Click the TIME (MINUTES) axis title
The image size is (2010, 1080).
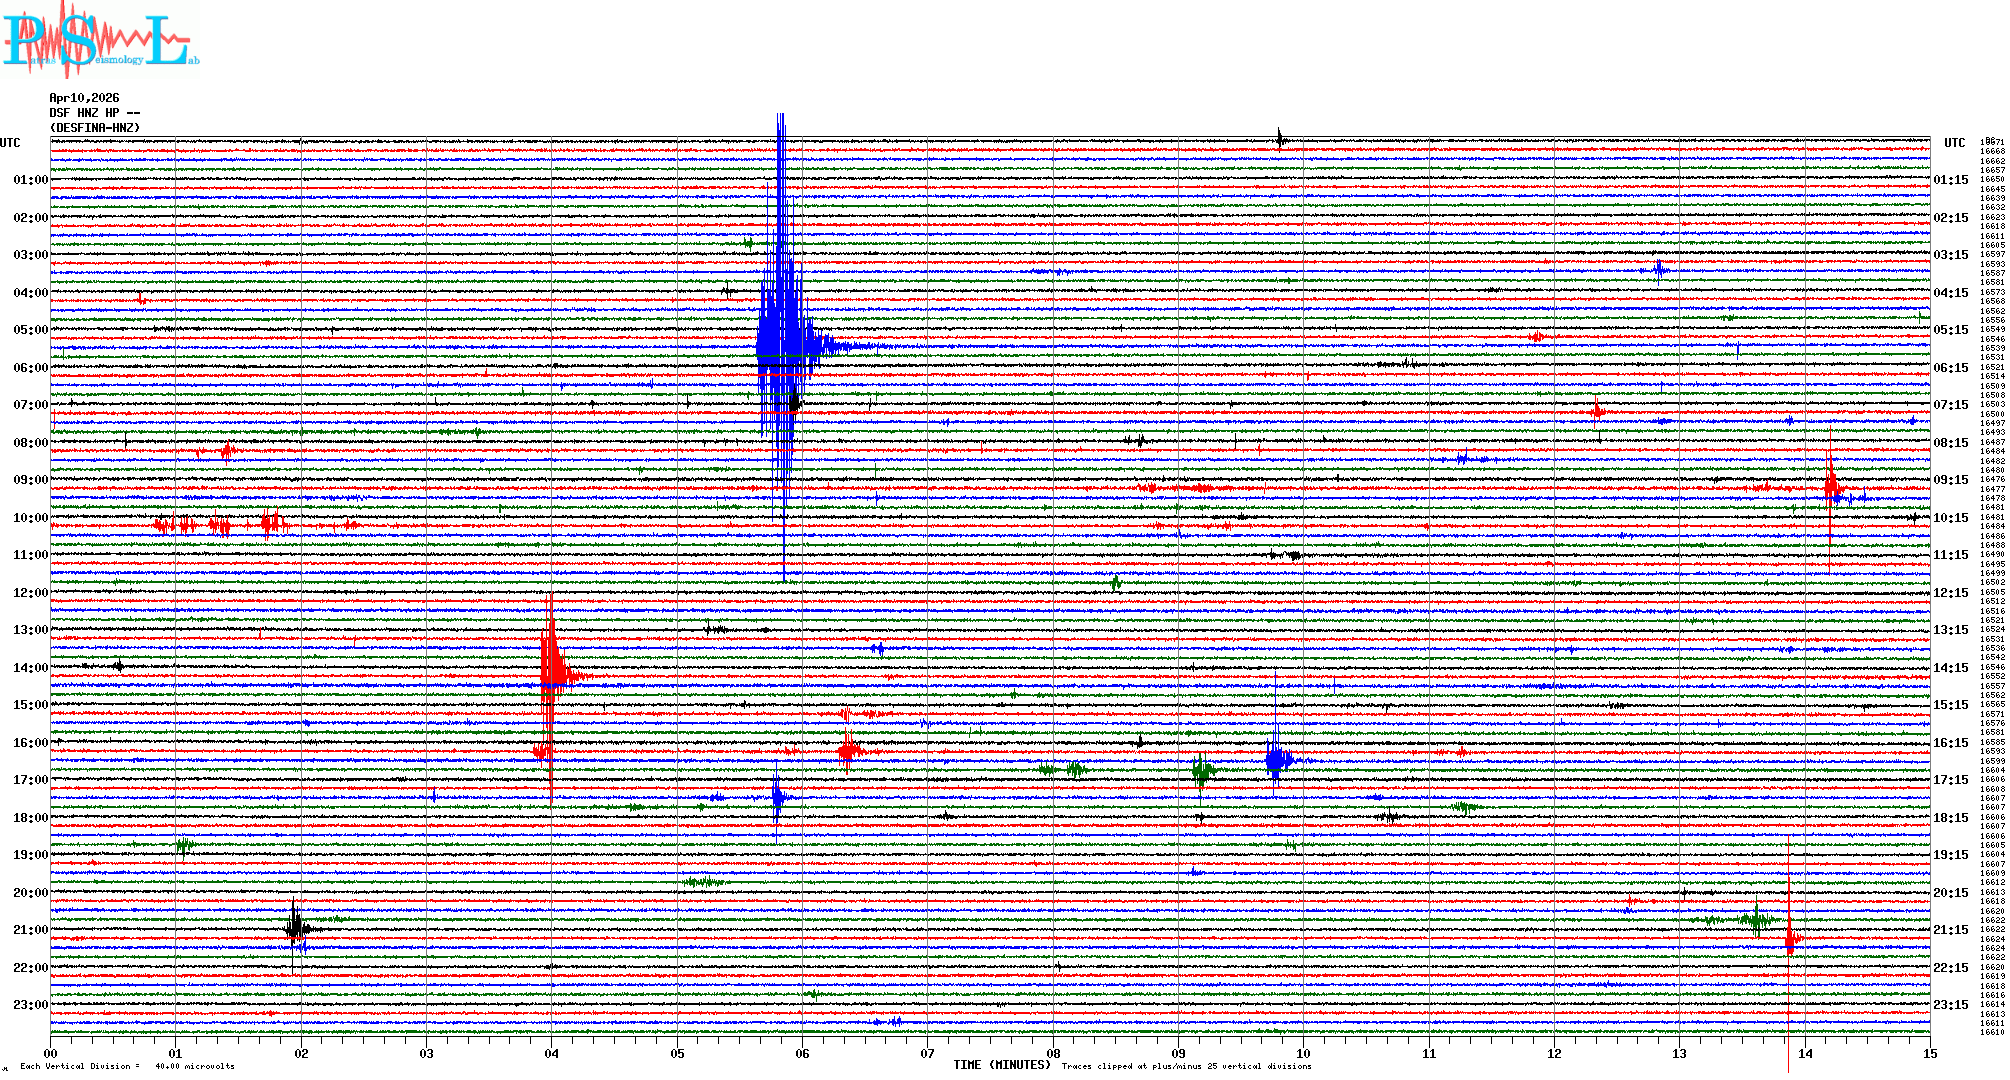pos(1002,1065)
